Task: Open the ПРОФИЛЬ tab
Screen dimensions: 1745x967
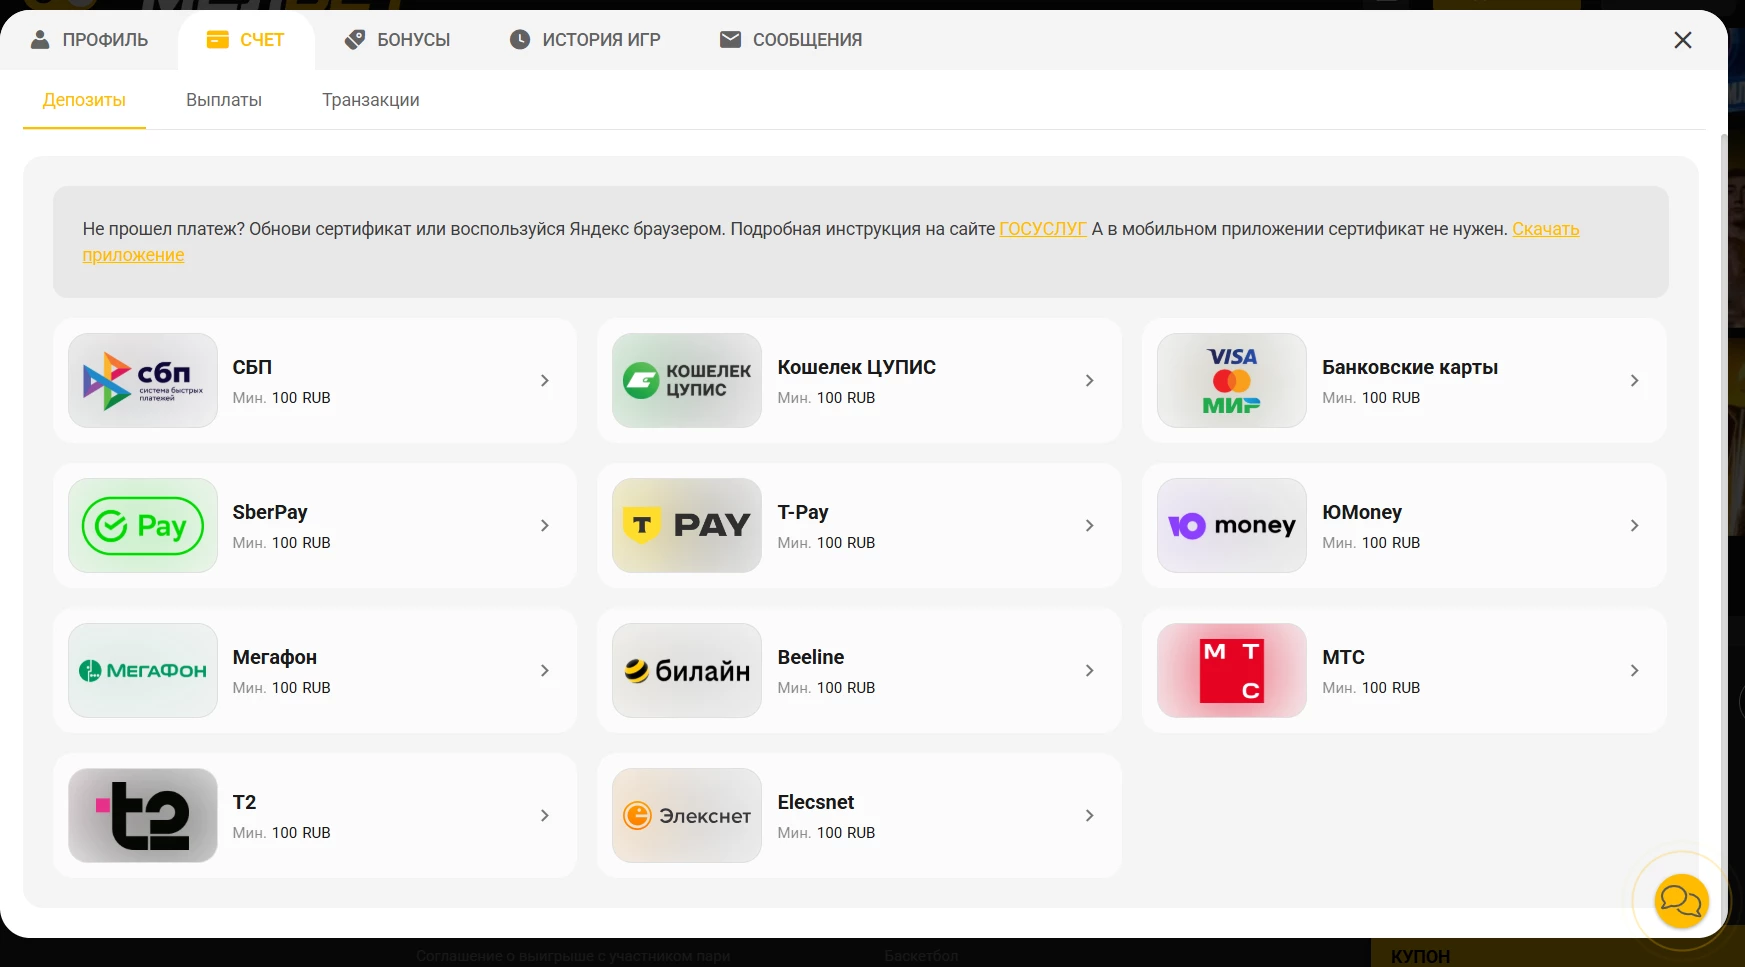Action: coord(89,40)
